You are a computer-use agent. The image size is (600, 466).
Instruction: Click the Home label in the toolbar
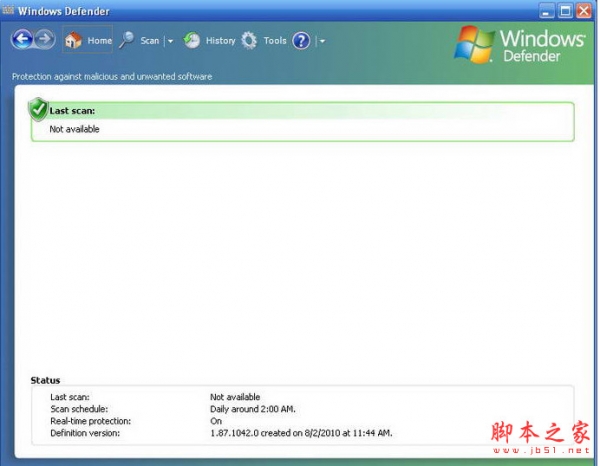[99, 40]
